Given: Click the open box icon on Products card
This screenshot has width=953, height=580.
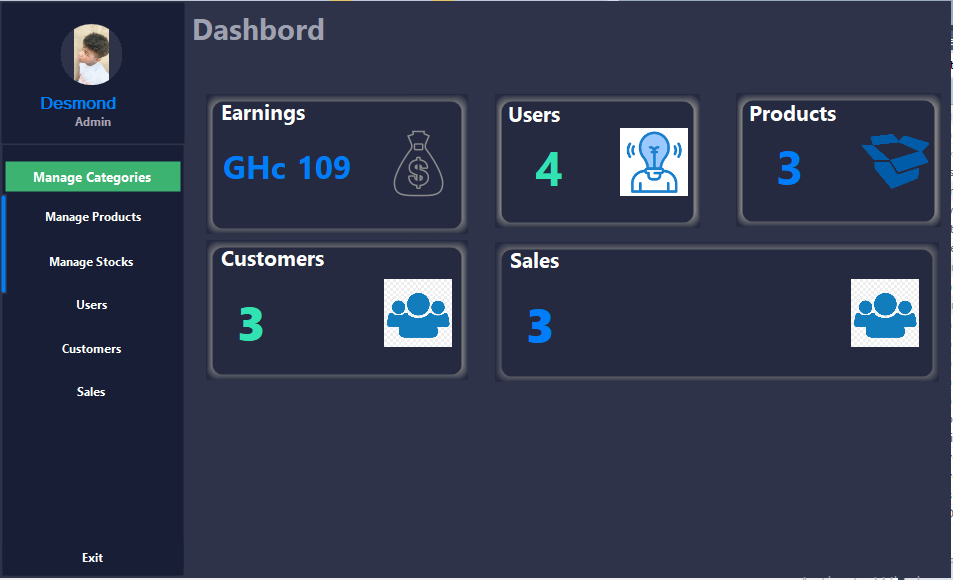Looking at the screenshot, I should click(x=895, y=160).
